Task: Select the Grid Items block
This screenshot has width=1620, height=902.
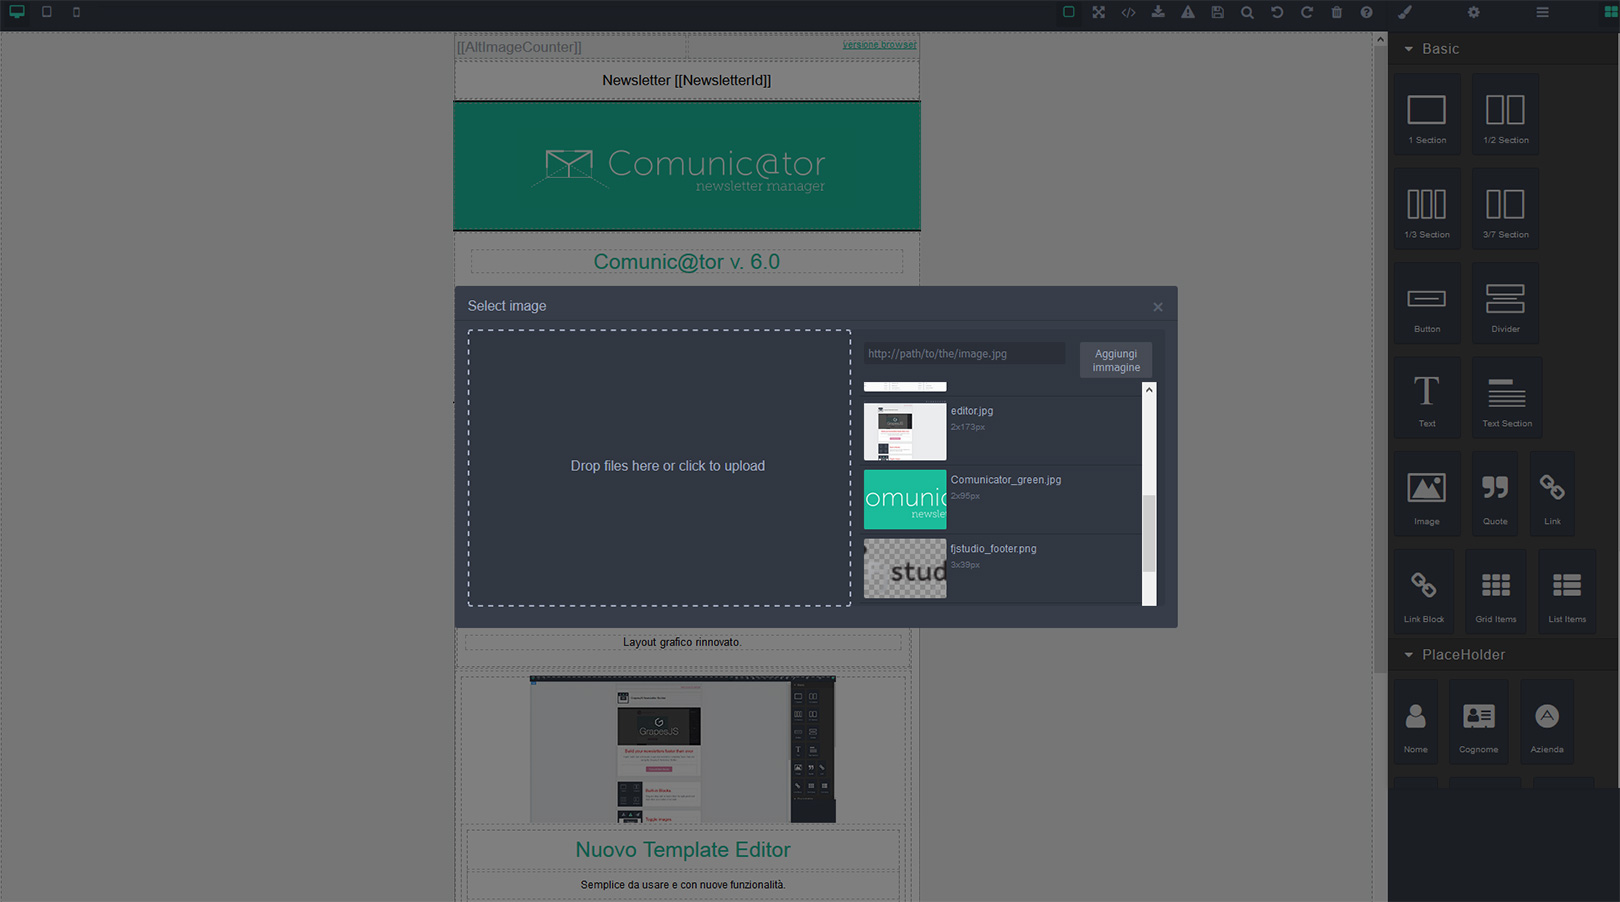Action: coord(1496,591)
